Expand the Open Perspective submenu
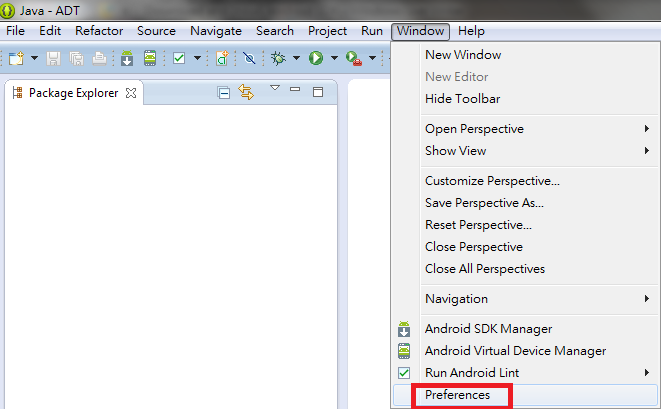661x409 pixels. point(647,129)
